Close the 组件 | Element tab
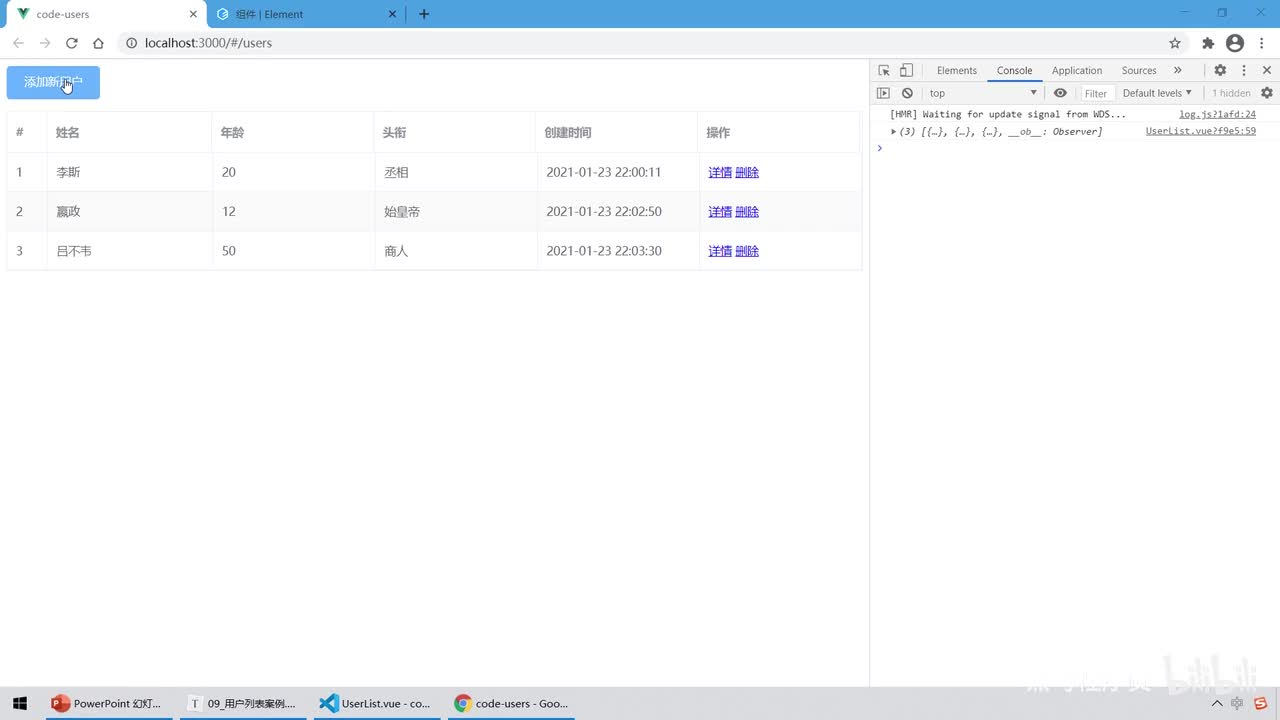Viewport: 1280px width, 720px height. click(393, 14)
